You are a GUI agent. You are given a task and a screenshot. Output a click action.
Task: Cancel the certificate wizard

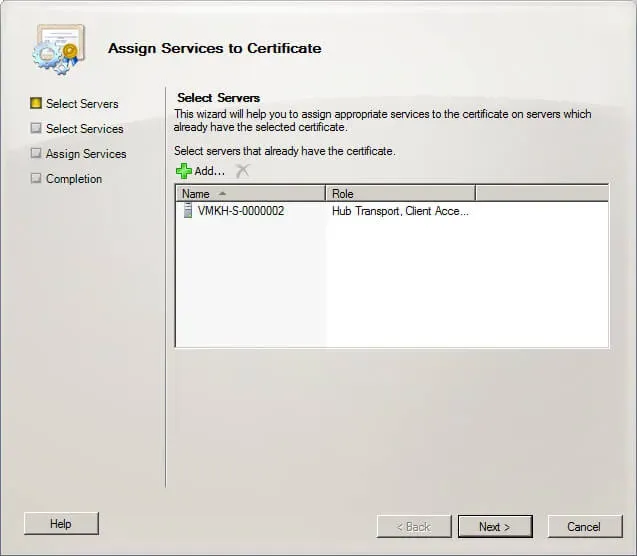[x=585, y=527]
